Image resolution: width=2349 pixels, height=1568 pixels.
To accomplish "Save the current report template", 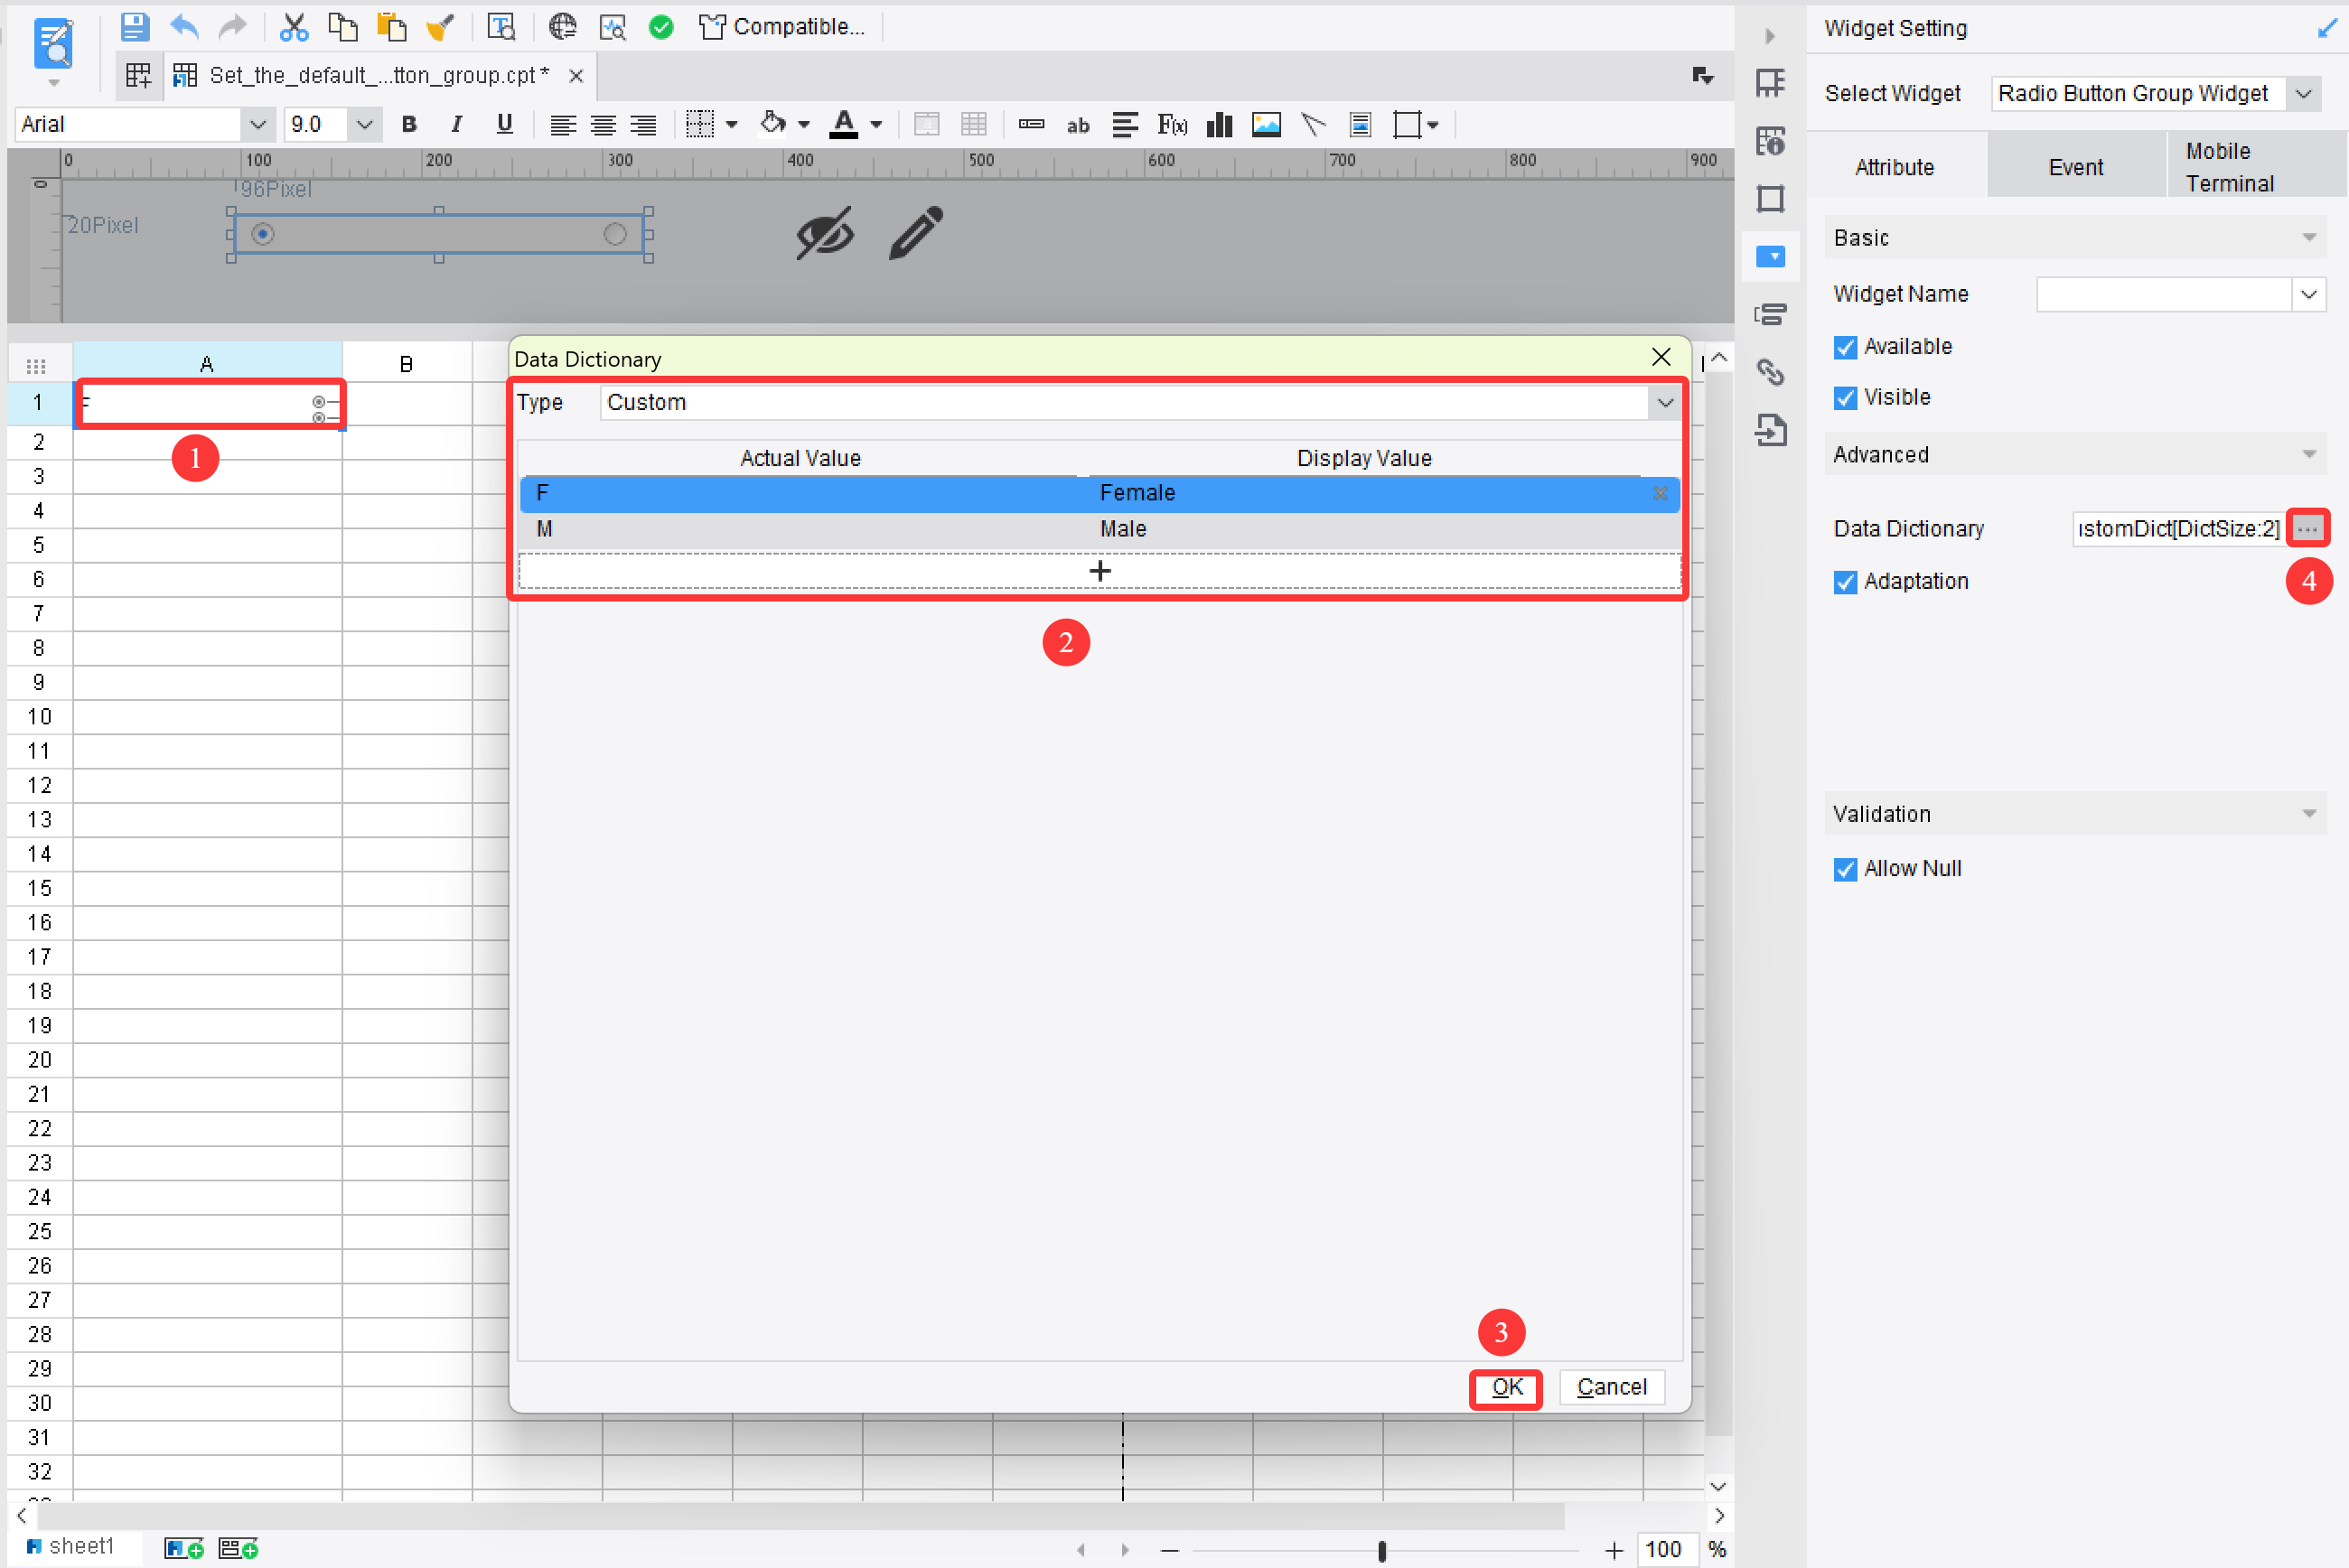I will pos(135,27).
